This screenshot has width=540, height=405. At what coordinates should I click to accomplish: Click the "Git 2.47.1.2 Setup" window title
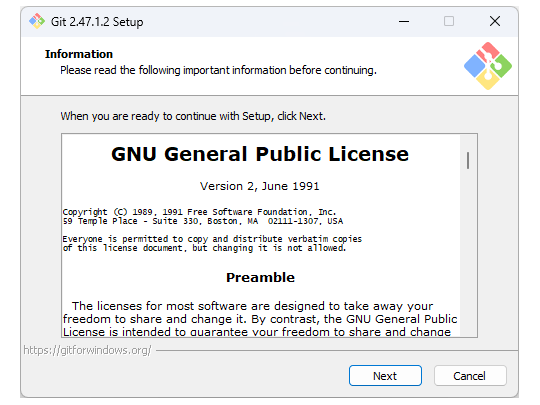[x=97, y=22]
